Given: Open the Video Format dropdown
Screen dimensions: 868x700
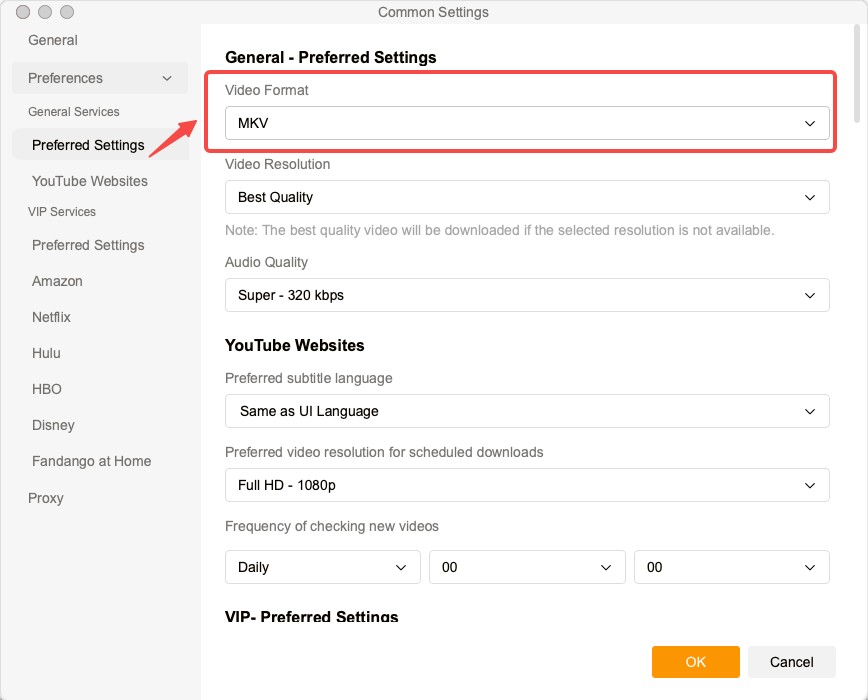Looking at the screenshot, I should coord(527,123).
